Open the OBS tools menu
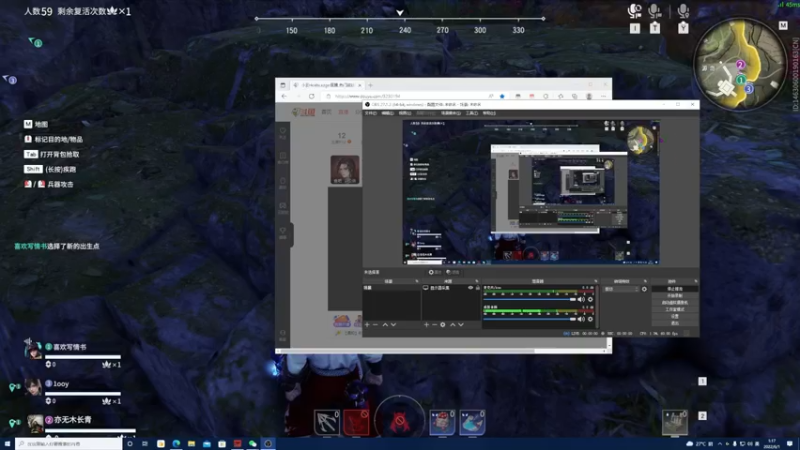This screenshot has width=800, height=450. (x=471, y=113)
